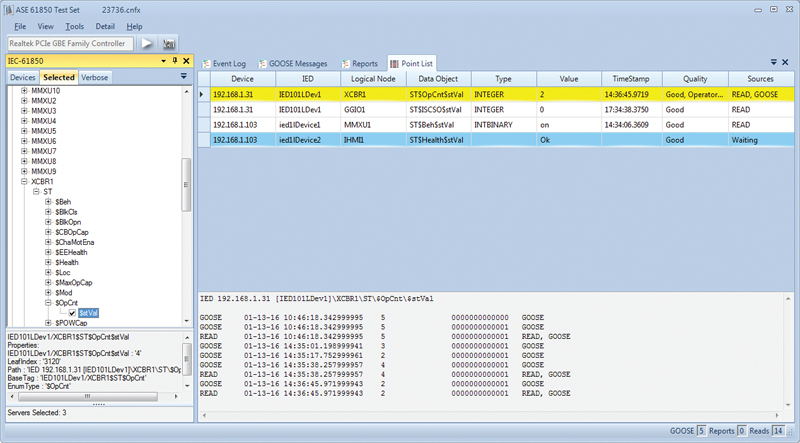Close the IEC-61850 side panel
800x443 pixels.
pos(184,62)
